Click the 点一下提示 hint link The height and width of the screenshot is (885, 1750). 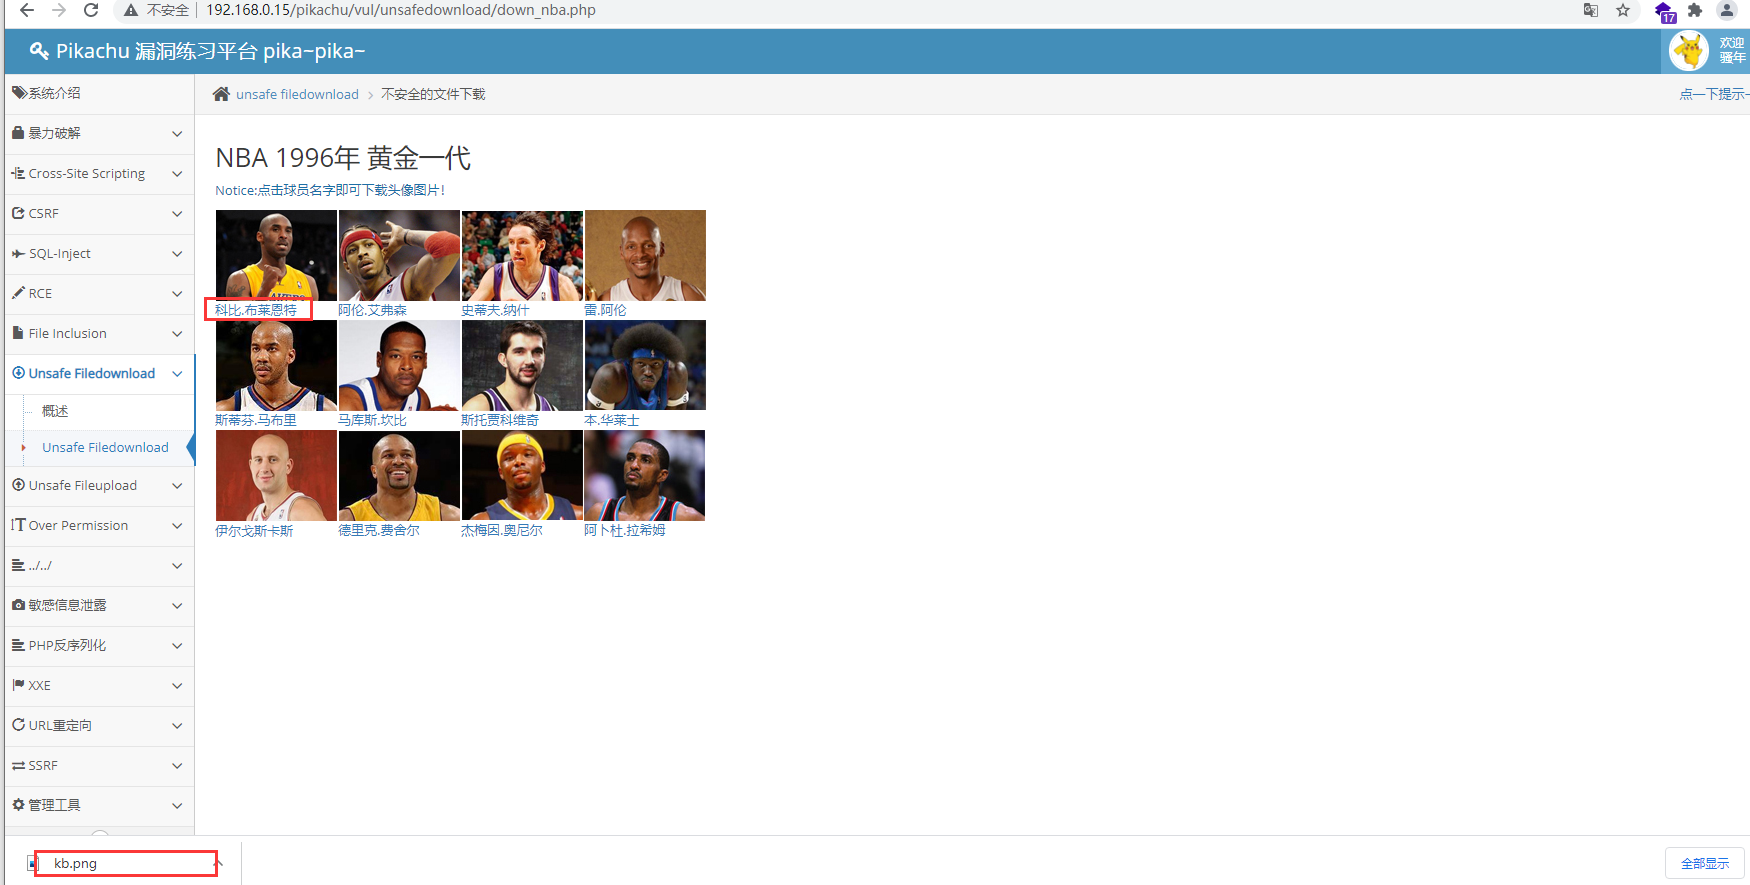(x=1713, y=94)
